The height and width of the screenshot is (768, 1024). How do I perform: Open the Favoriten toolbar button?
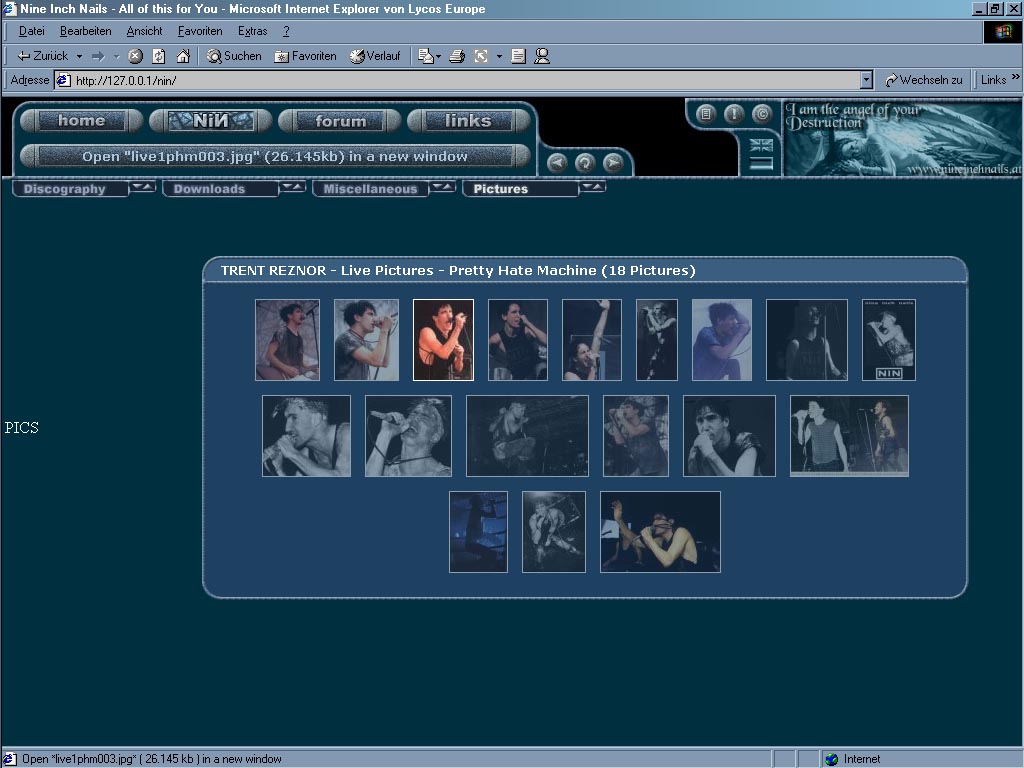click(305, 56)
